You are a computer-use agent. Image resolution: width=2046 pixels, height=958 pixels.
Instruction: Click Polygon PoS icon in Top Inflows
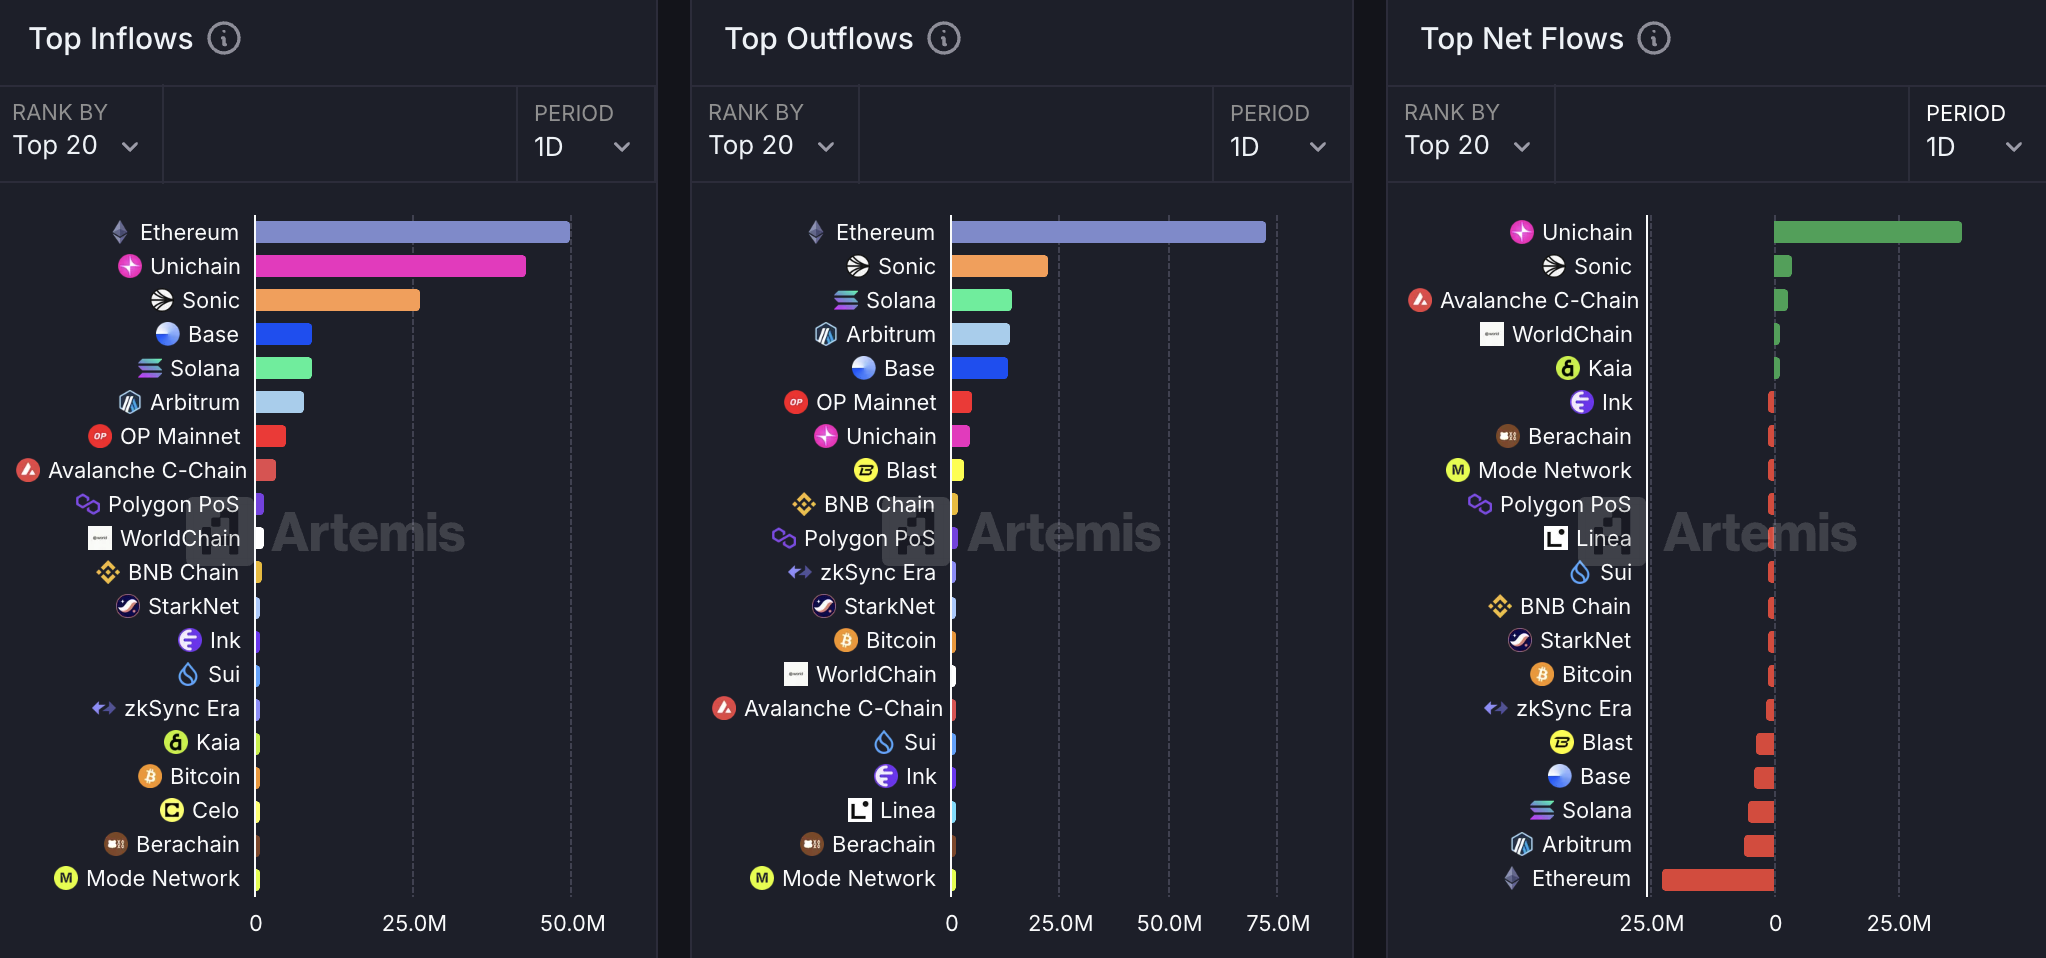(88, 504)
